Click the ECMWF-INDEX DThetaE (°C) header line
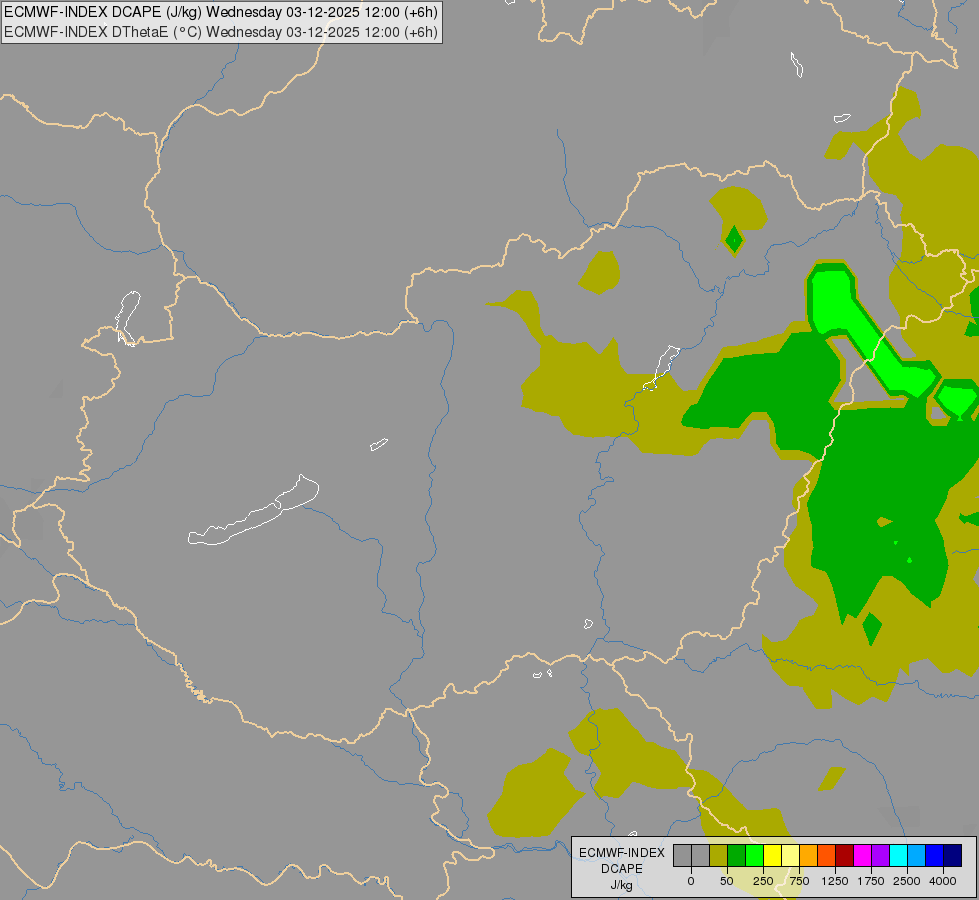The image size is (979, 900). [x=221, y=32]
